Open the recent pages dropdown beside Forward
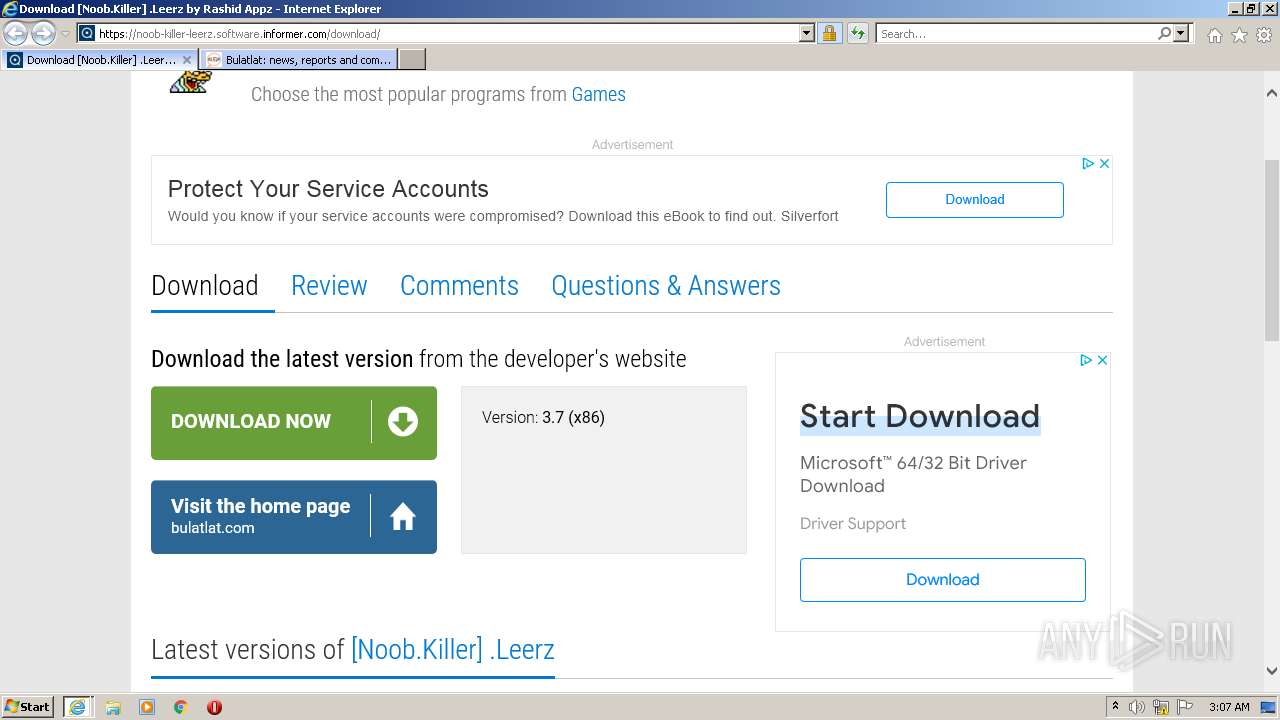 65,34
